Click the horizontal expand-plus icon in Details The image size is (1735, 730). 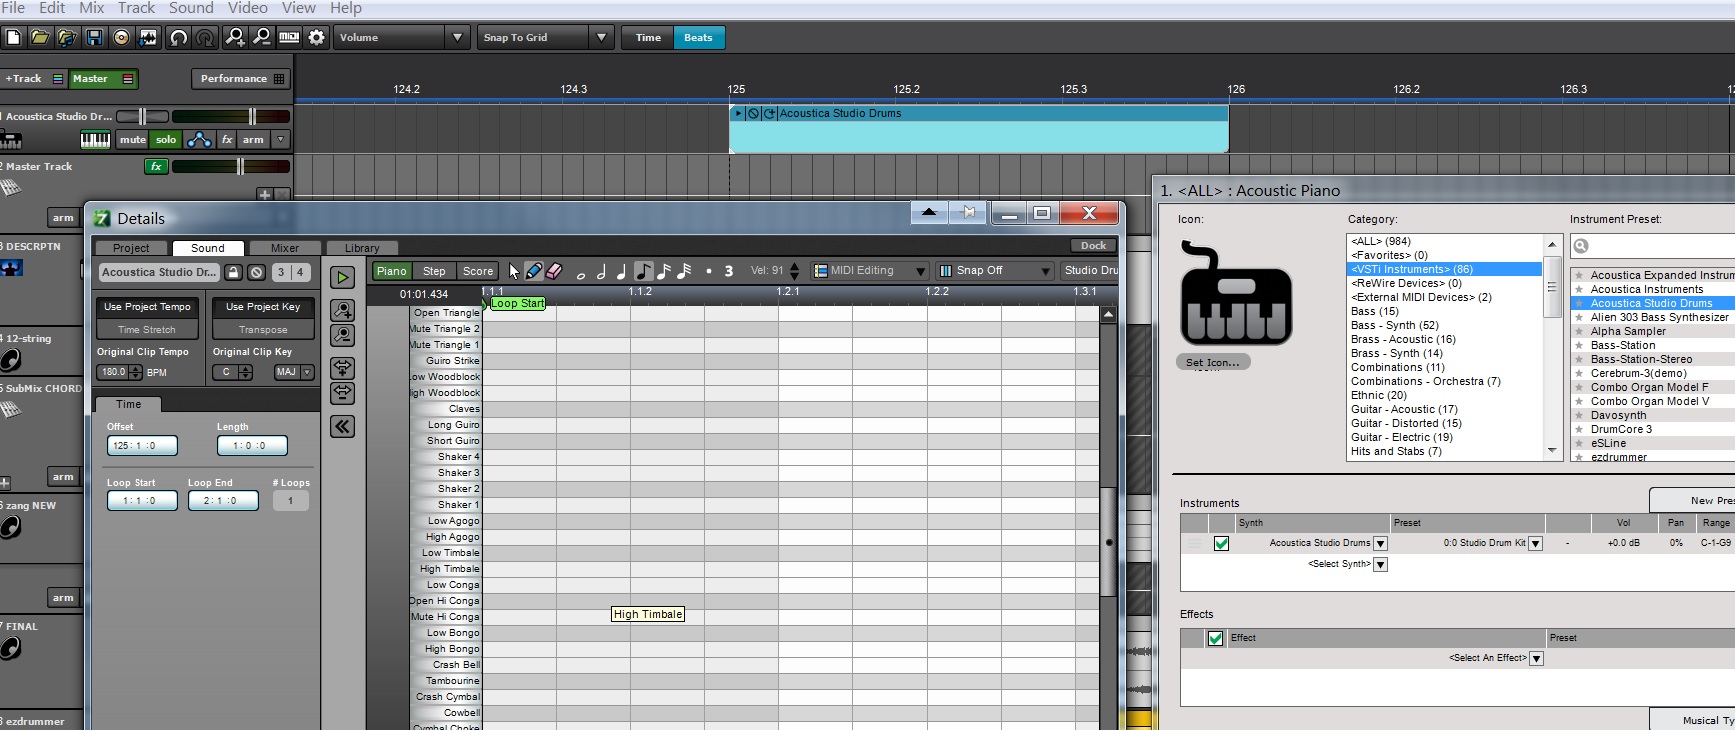pos(342,368)
